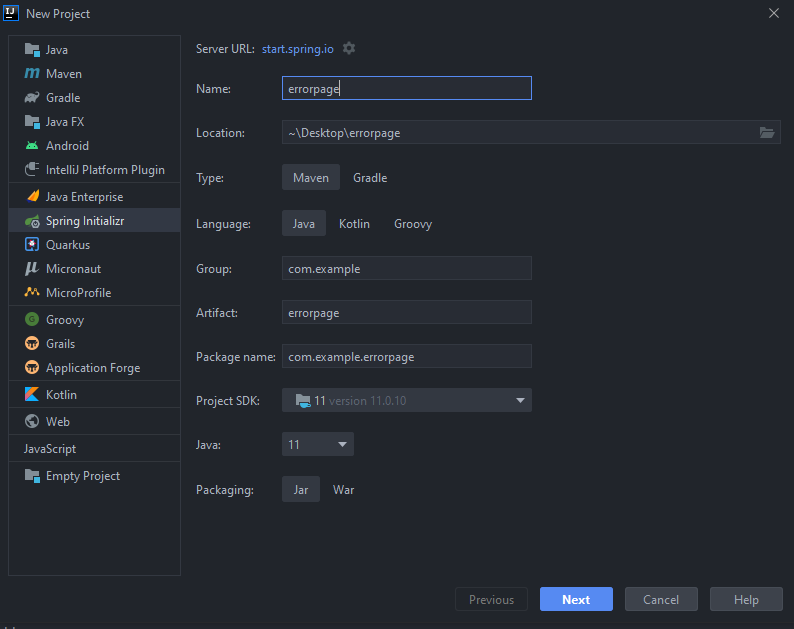The width and height of the screenshot is (794, 629).
Task: Select the JavaScript category label
Action: point(50,449)
